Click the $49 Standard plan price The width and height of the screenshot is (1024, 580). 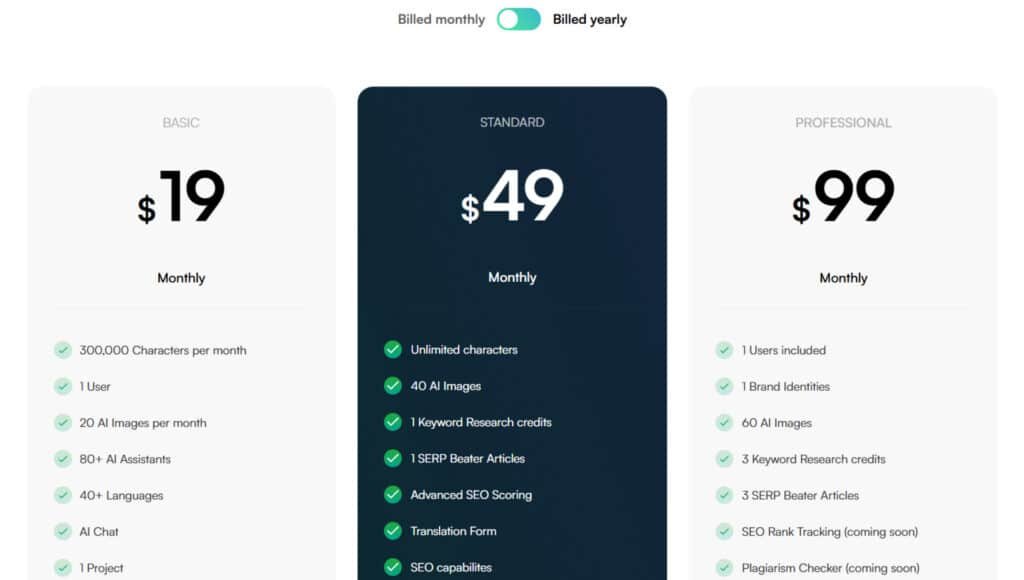point(512,197)
